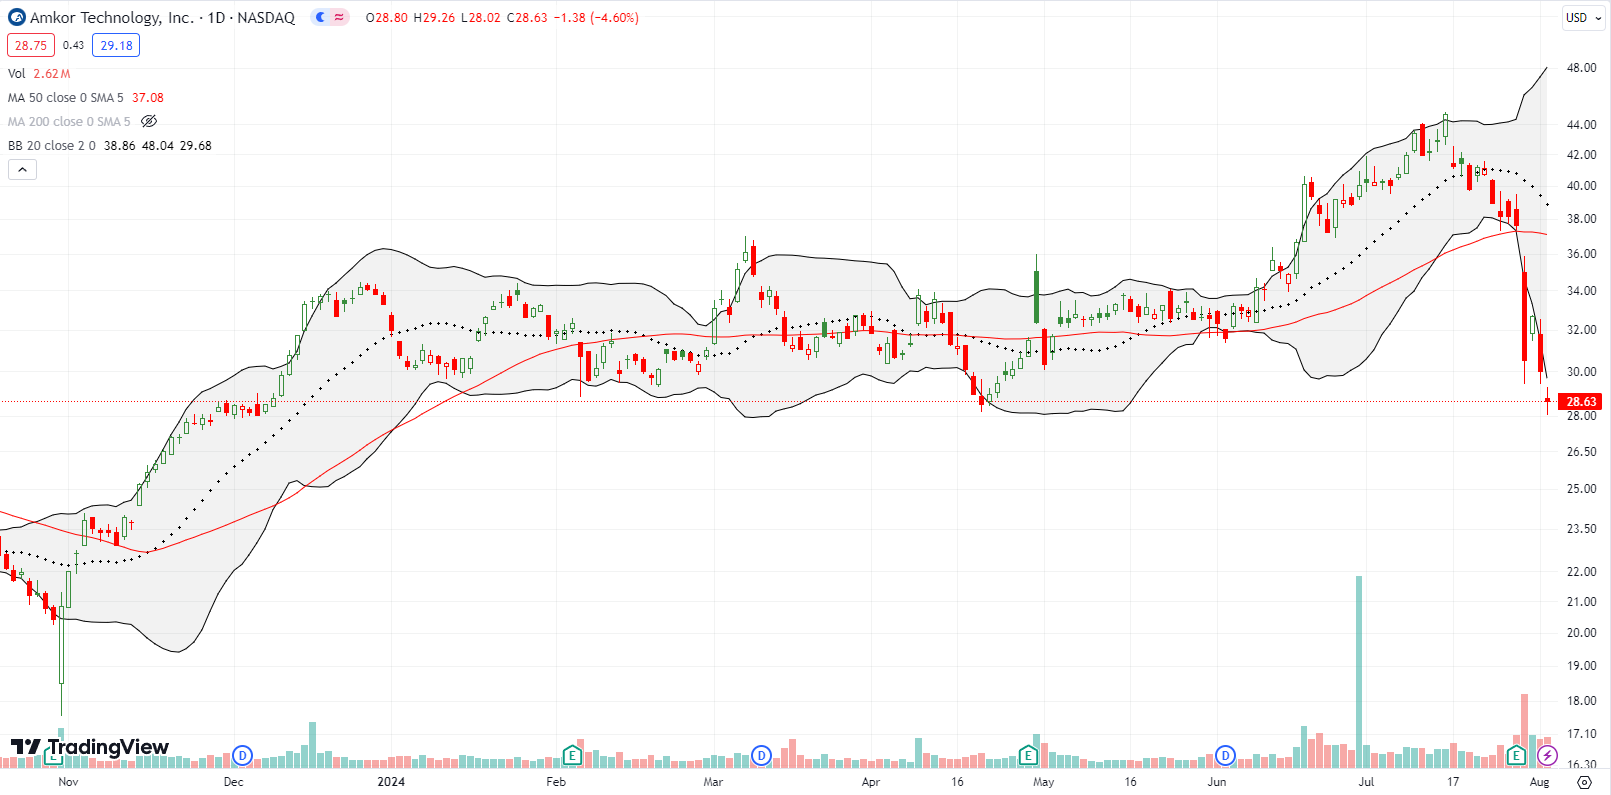Click the sell price button 28.75

[31, 45]
